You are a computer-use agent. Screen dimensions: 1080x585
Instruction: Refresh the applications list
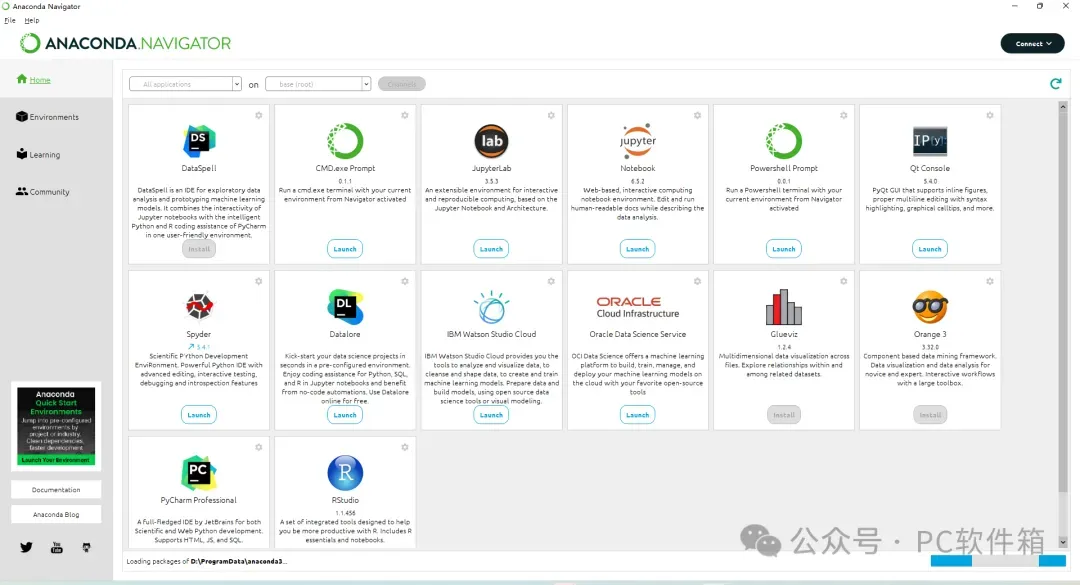tap(1055, 83)
